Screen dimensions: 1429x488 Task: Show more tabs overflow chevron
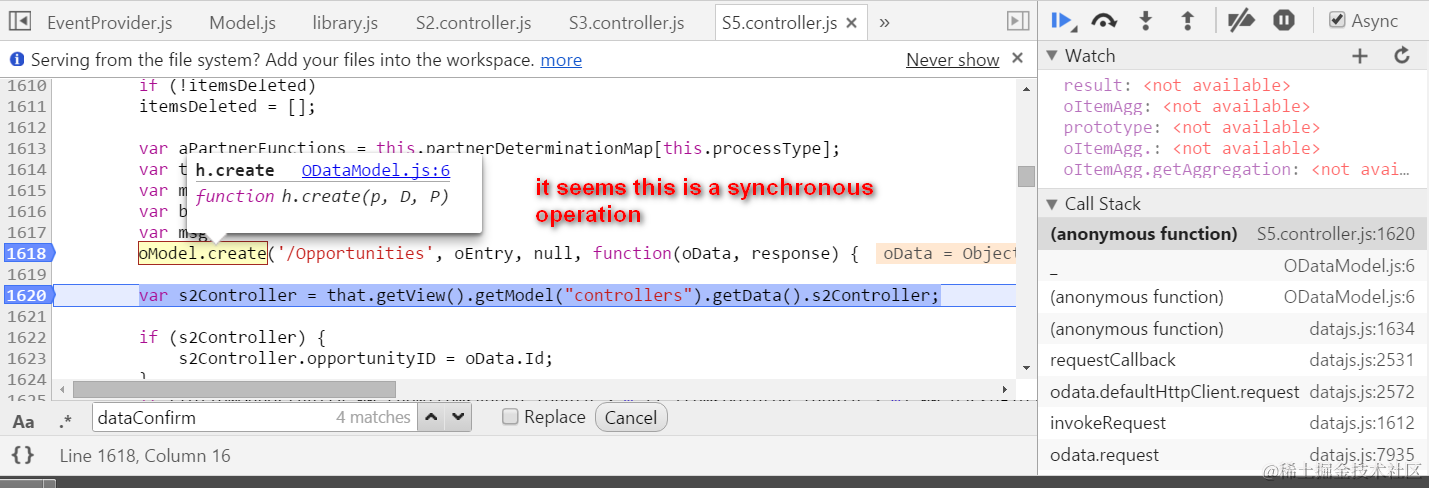coord(884,22)
